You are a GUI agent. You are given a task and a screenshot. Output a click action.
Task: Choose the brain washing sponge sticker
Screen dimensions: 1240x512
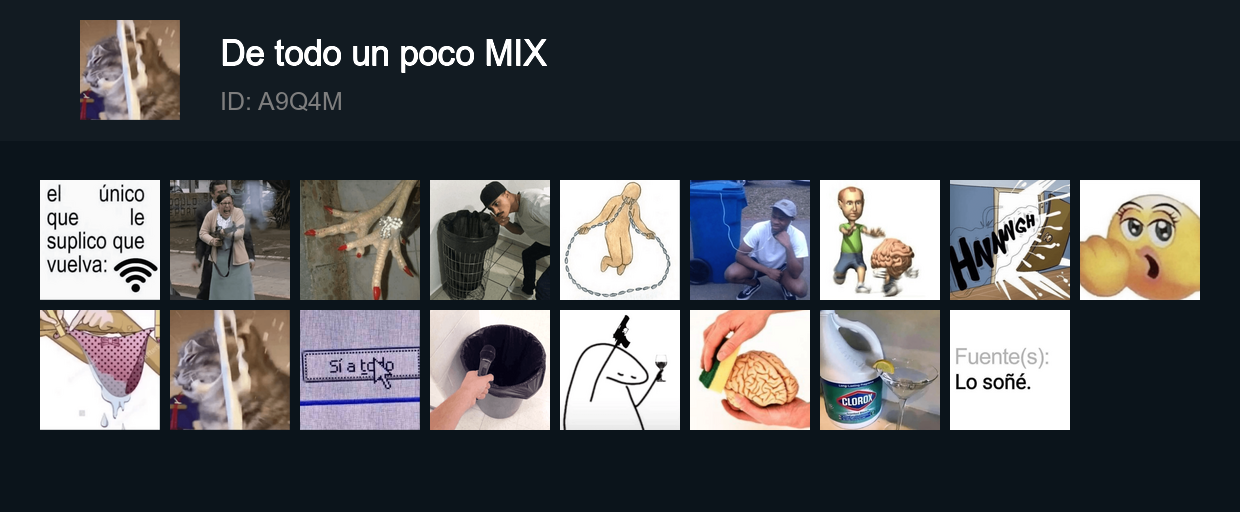pos(750,370)
